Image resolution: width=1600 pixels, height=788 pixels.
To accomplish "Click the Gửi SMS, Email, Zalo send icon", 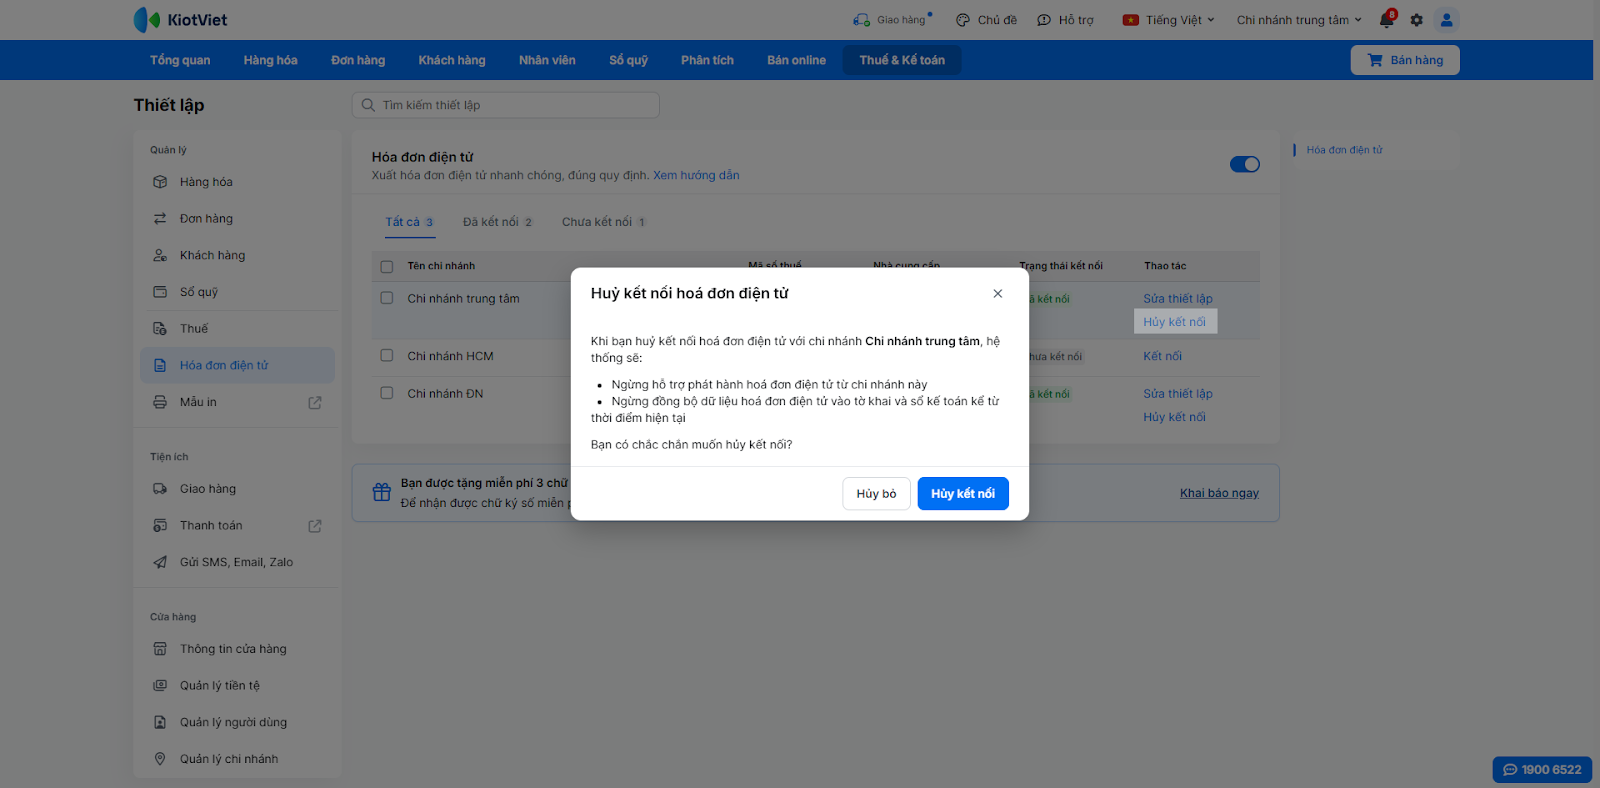I will coord(160,562).
